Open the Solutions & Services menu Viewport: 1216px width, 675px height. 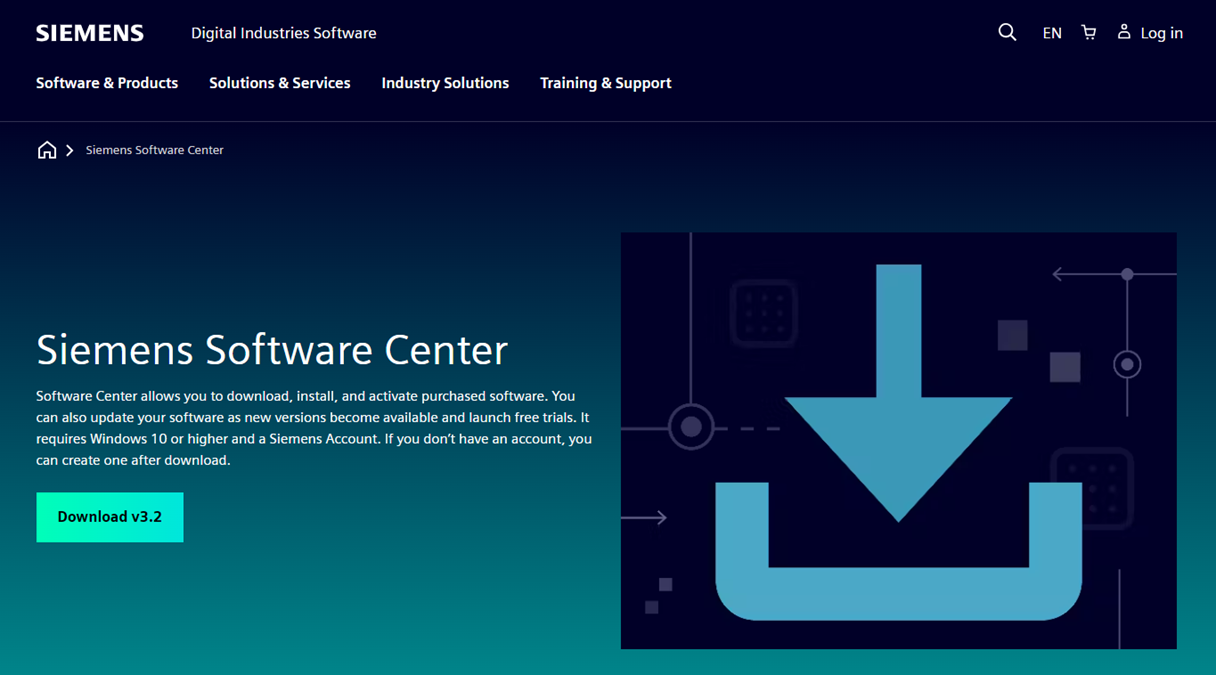coord(279,83)
